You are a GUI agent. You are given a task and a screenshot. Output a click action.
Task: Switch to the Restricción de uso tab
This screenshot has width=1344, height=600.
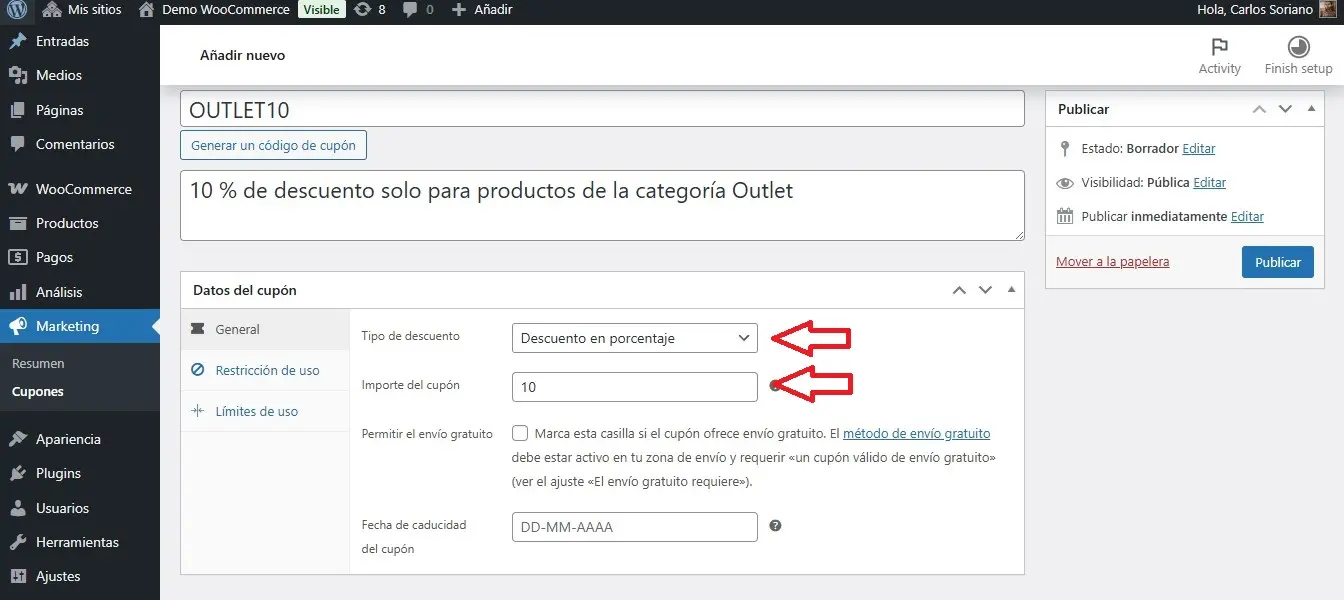[267, 370]
